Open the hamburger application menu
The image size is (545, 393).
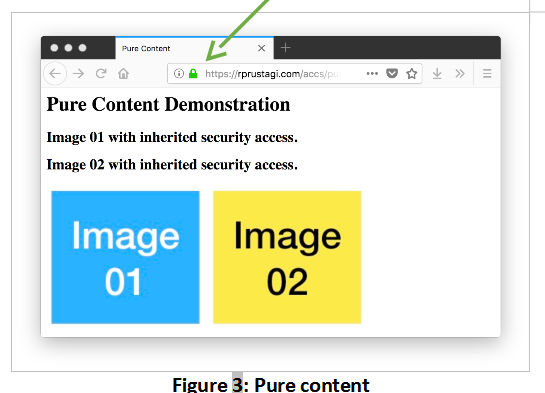[x=487, y=74]
